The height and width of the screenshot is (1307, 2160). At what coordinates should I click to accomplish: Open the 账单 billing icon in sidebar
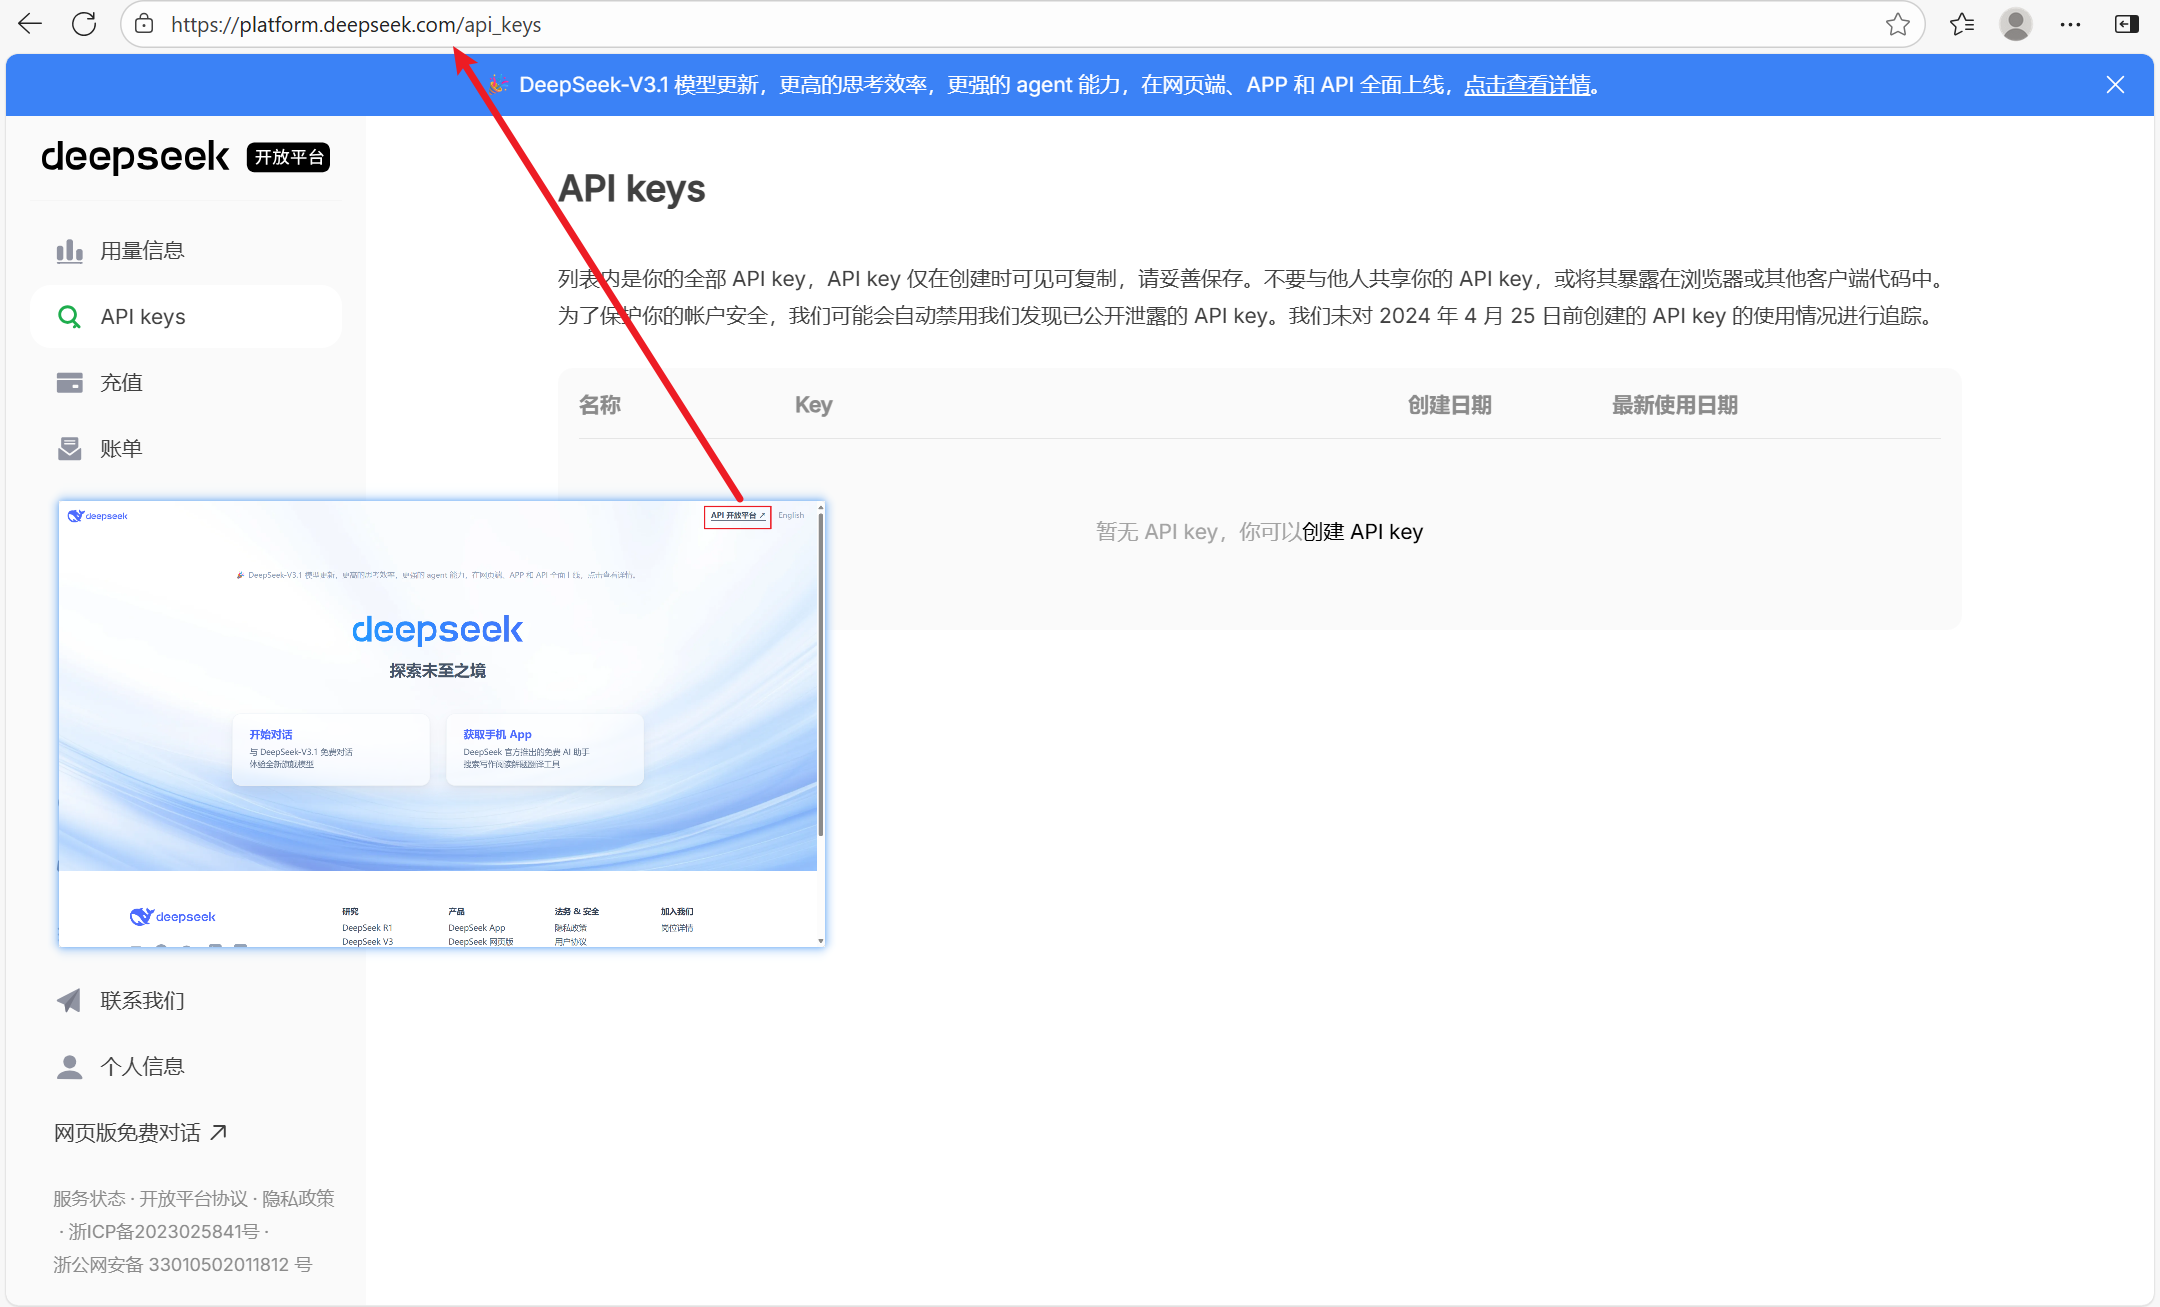[x=69, y=448]
